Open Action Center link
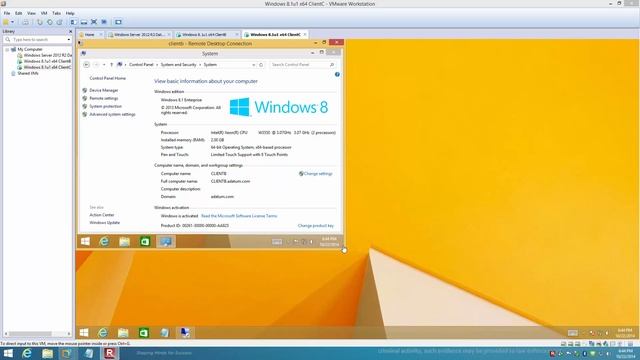Image resolution: width=640 pixels, height=360 pixels. 102,215
